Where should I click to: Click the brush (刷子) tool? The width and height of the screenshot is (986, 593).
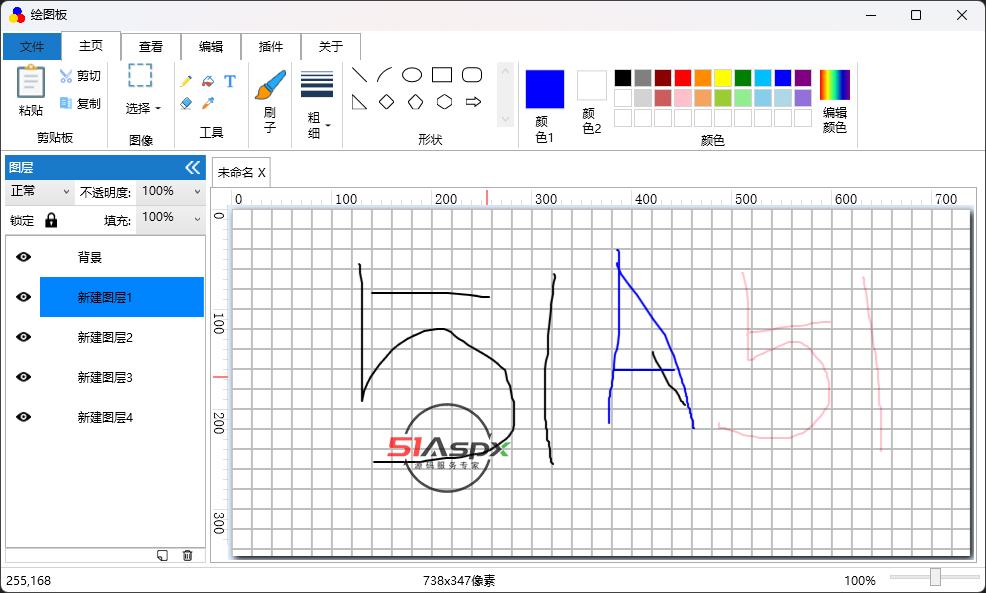pyautogui.click(x=269, y=100)
